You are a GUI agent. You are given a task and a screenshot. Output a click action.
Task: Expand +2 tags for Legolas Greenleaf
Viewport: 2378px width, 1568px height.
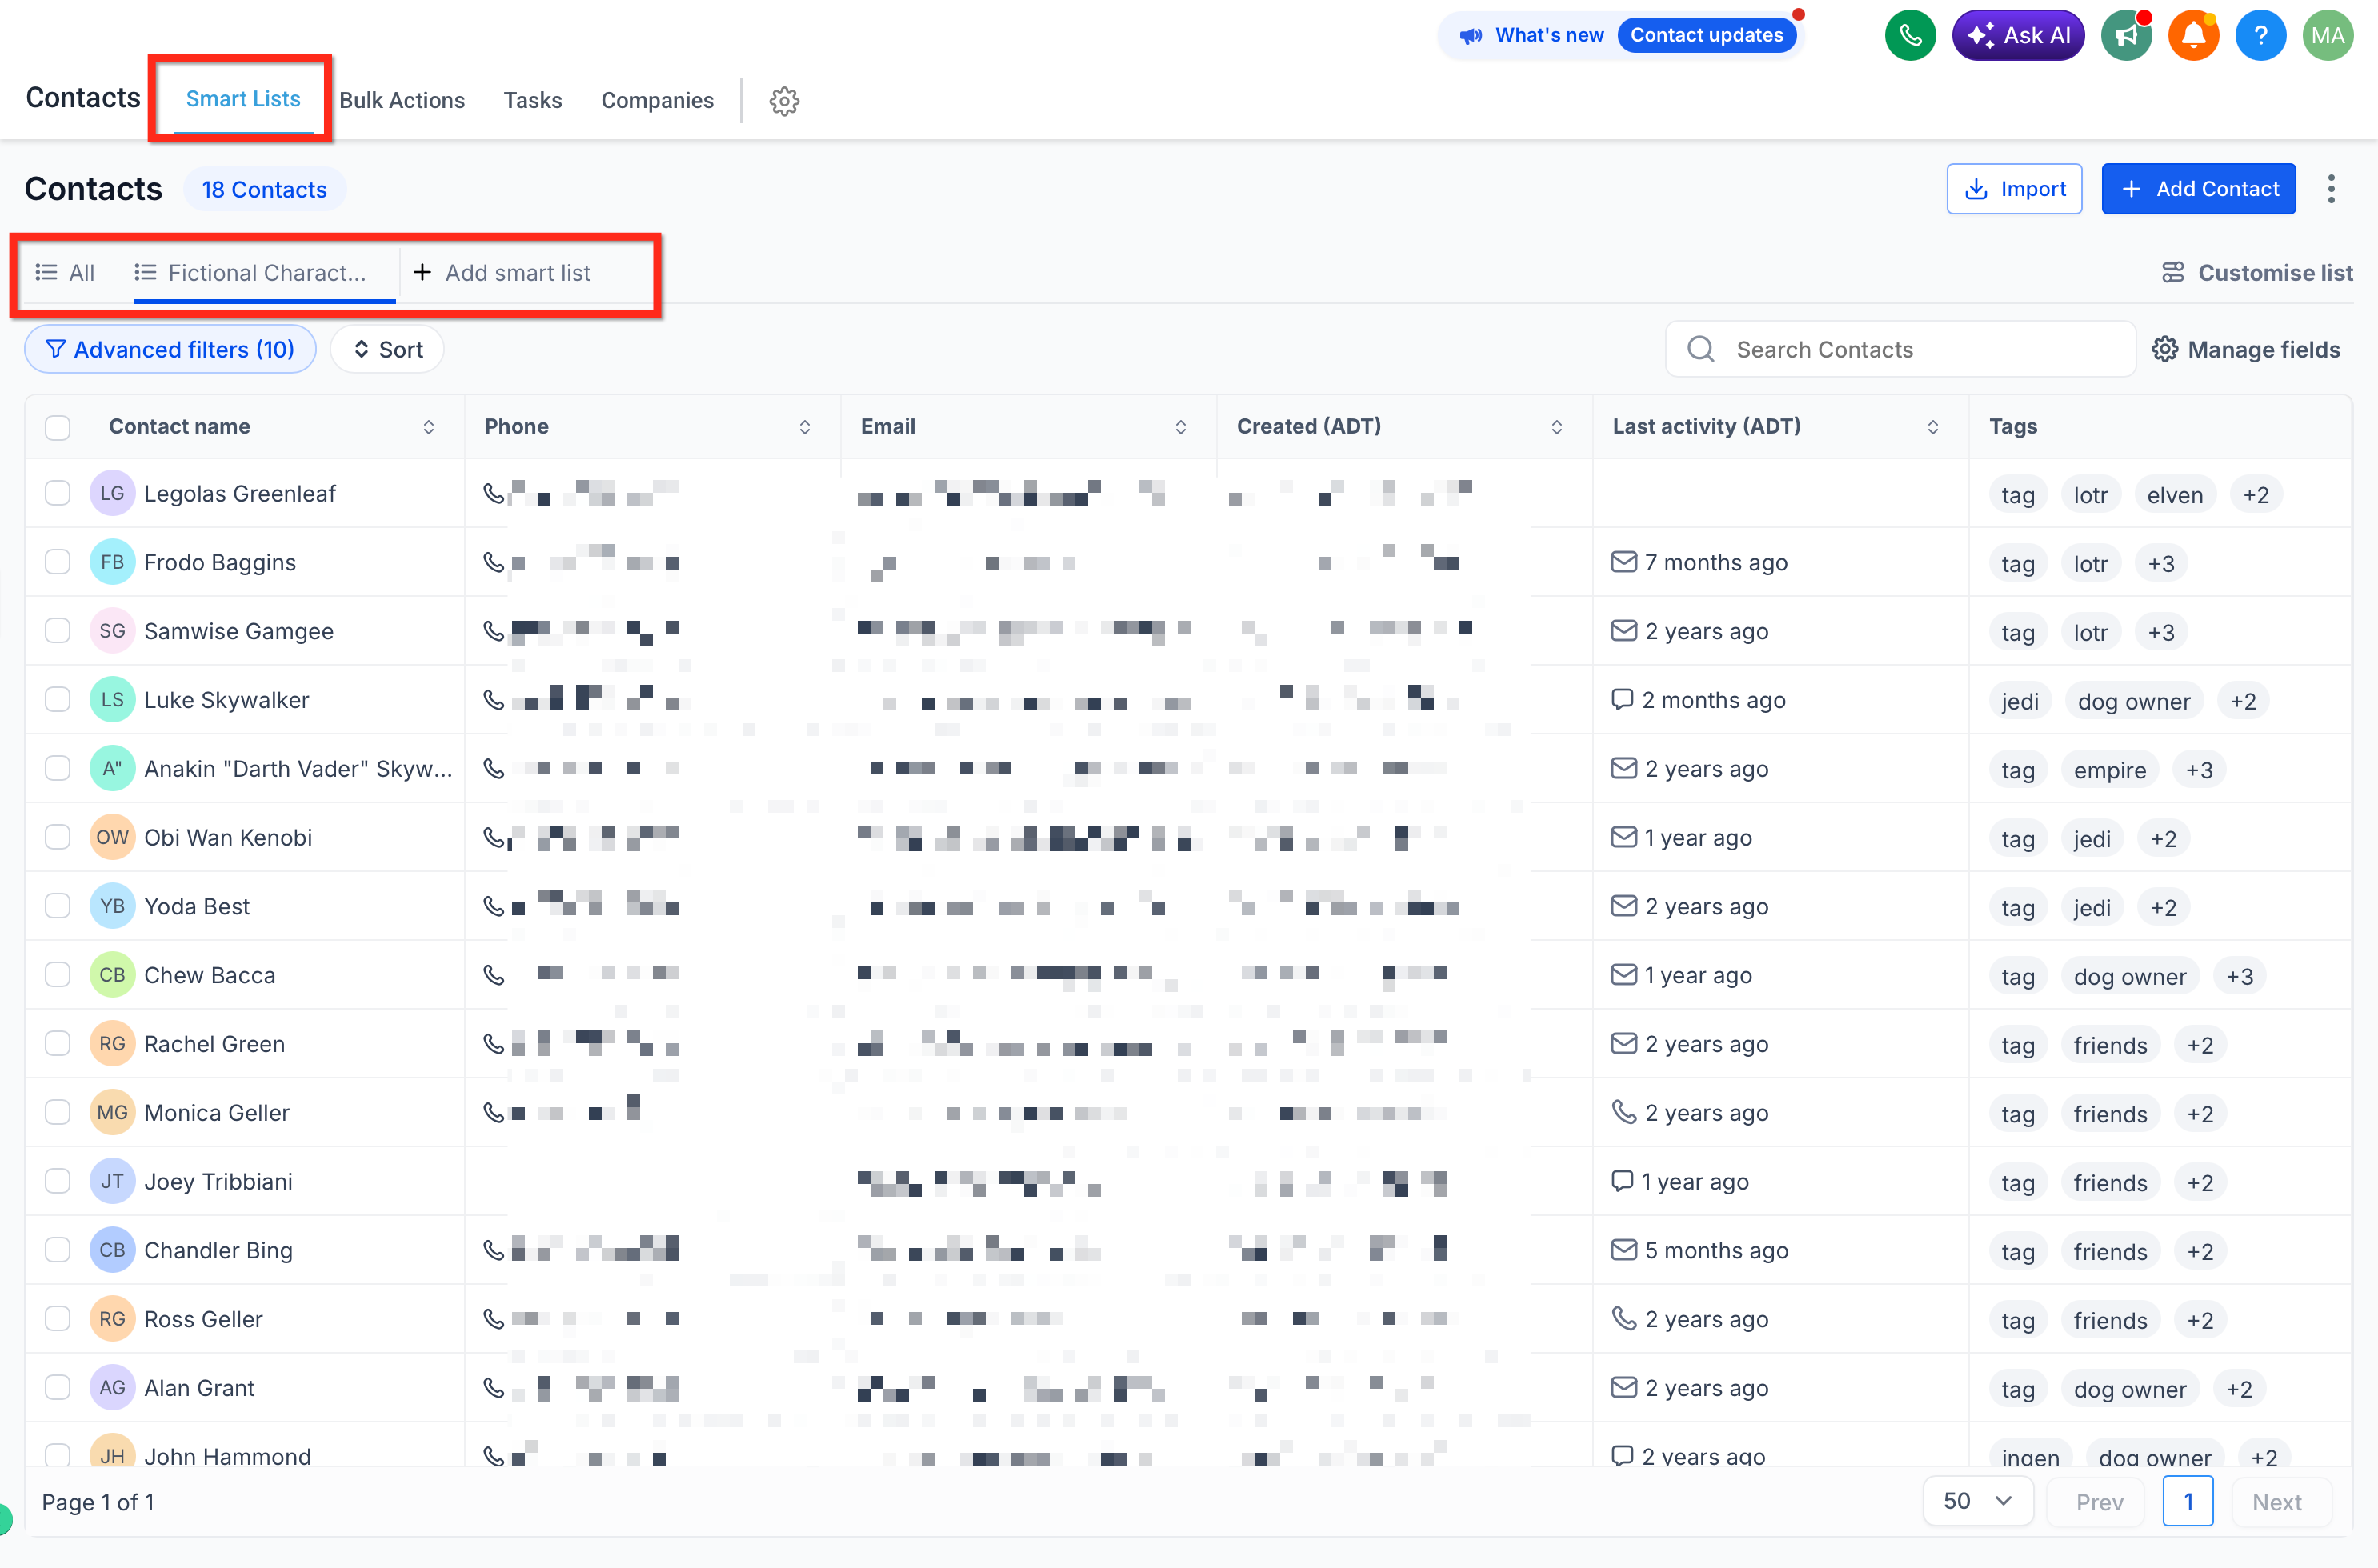[x=2256, y=495]
